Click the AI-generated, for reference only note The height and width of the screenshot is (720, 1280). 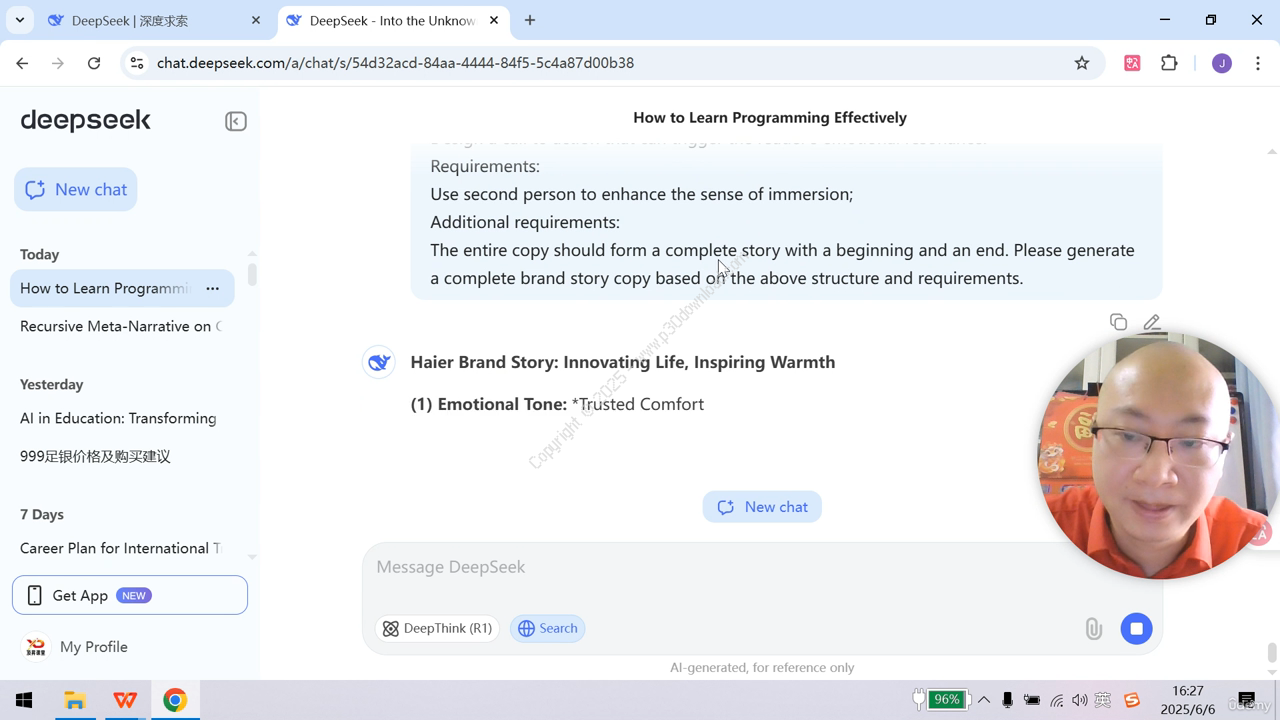click(x=762, y=667)
